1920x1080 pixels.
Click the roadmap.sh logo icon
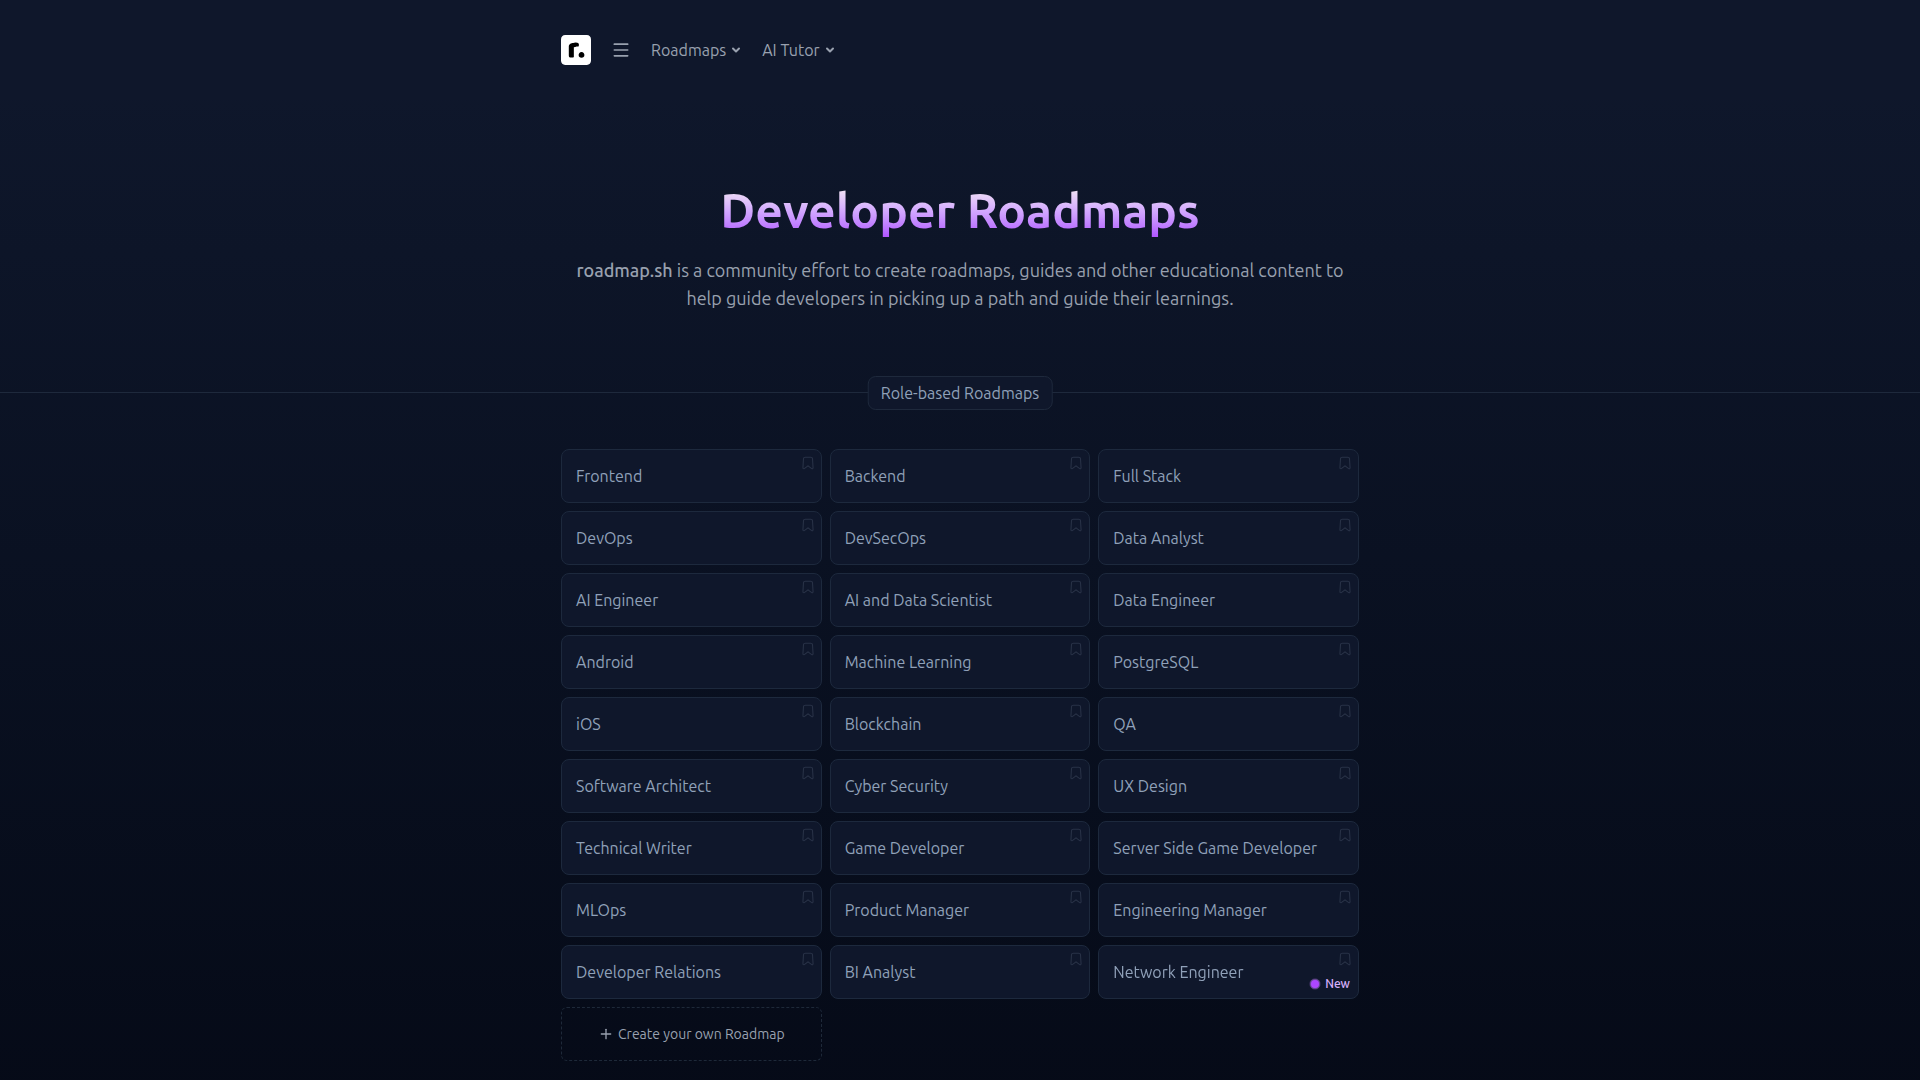[x=576, y=50]
